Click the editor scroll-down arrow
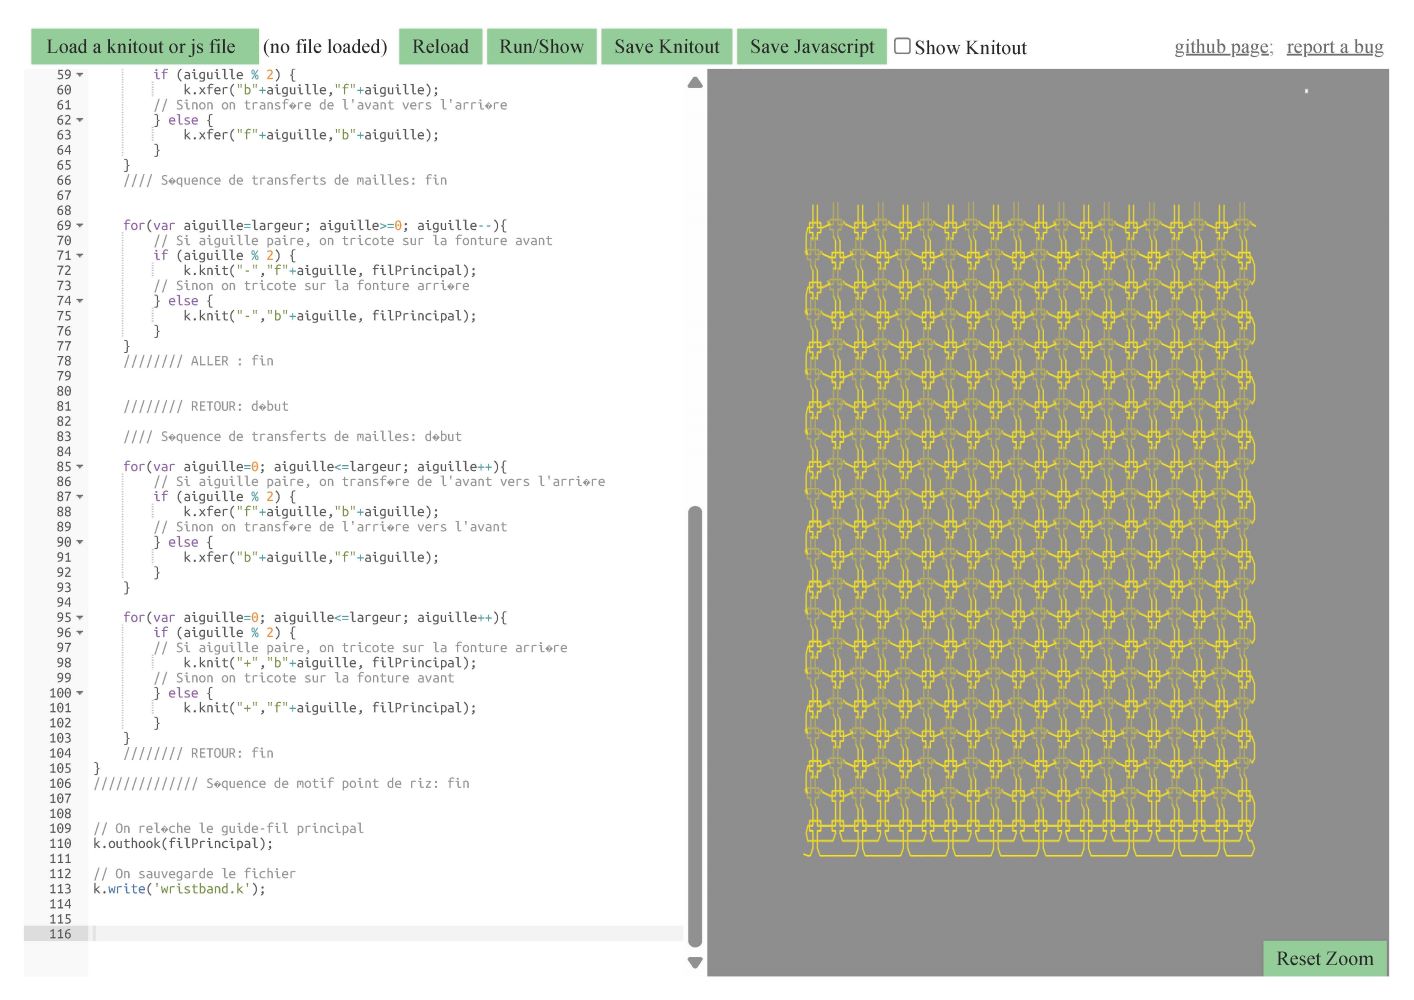This screenshot has width=1414, height=1000. point(695,963)
